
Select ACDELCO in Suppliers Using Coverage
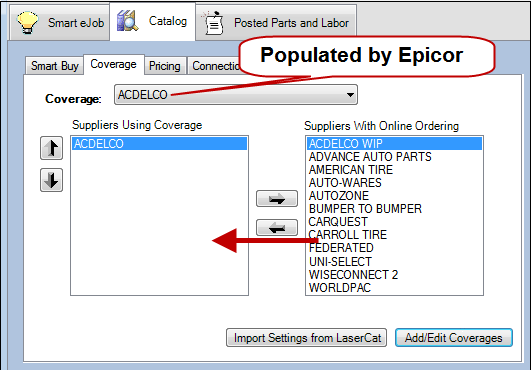pos(160,144)
